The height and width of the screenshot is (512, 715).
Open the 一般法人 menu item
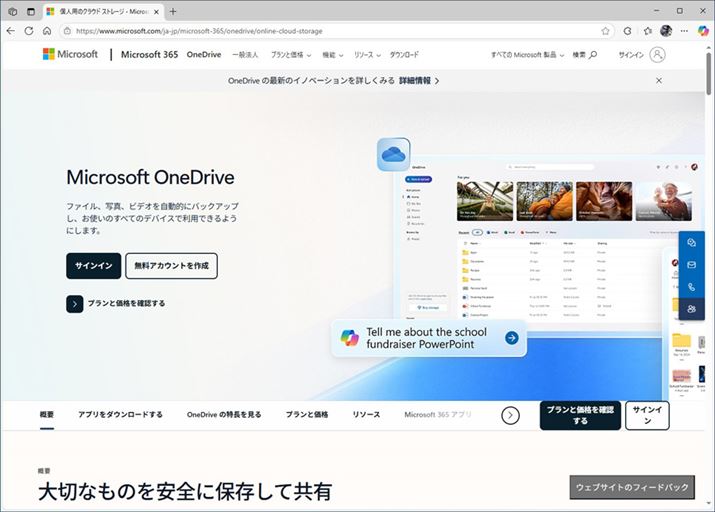(245, 55)
